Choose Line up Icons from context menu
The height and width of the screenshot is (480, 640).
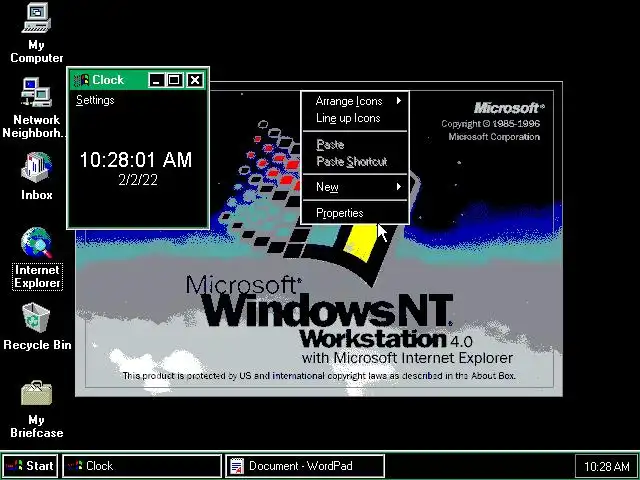(x=355, y=118)
